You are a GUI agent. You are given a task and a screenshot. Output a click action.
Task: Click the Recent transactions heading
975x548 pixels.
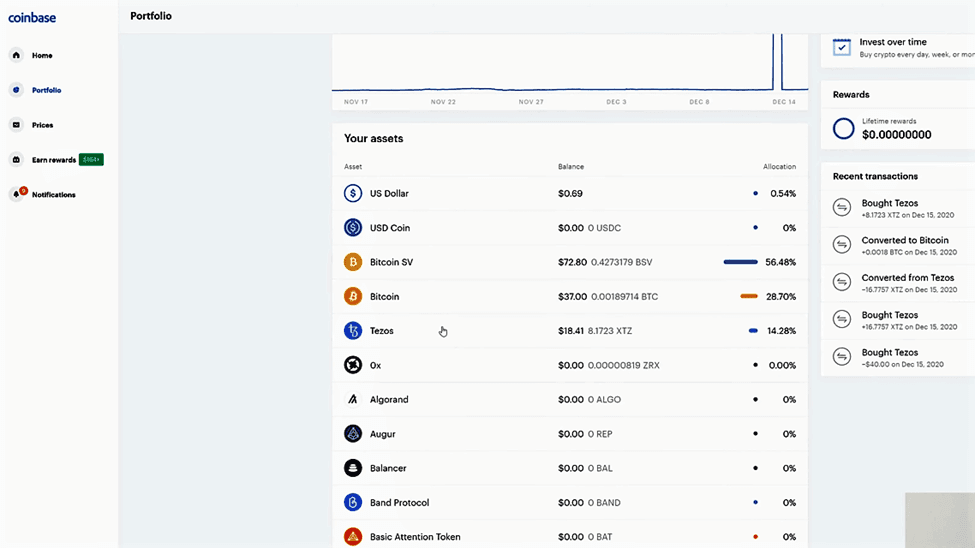(x=875, y=176)
